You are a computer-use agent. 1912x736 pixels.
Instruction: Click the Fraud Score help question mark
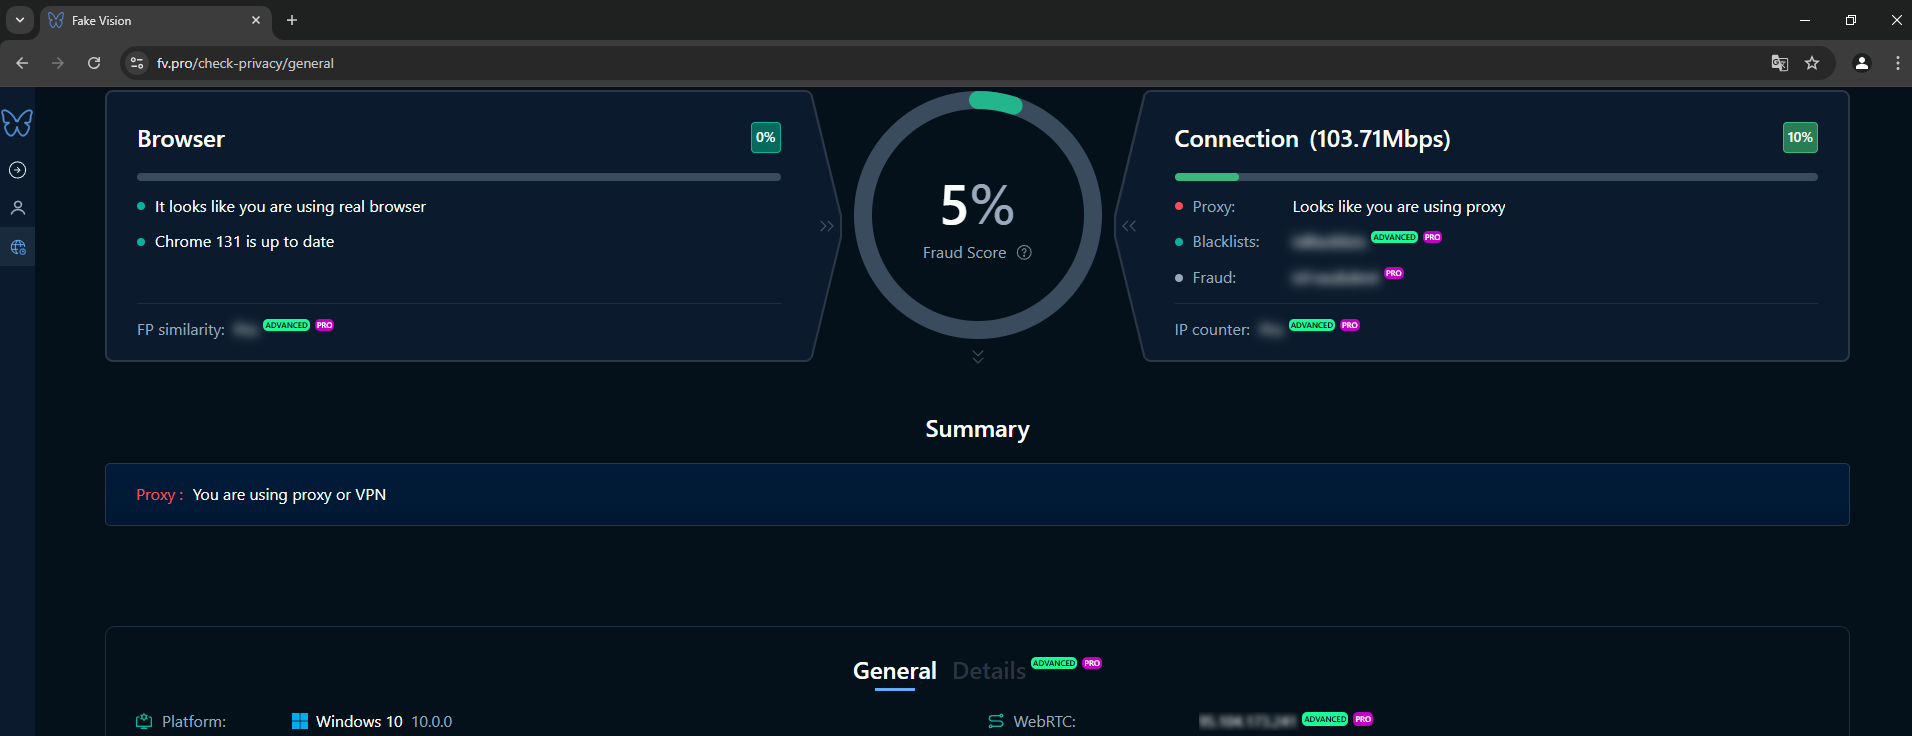click(1024, 253)
